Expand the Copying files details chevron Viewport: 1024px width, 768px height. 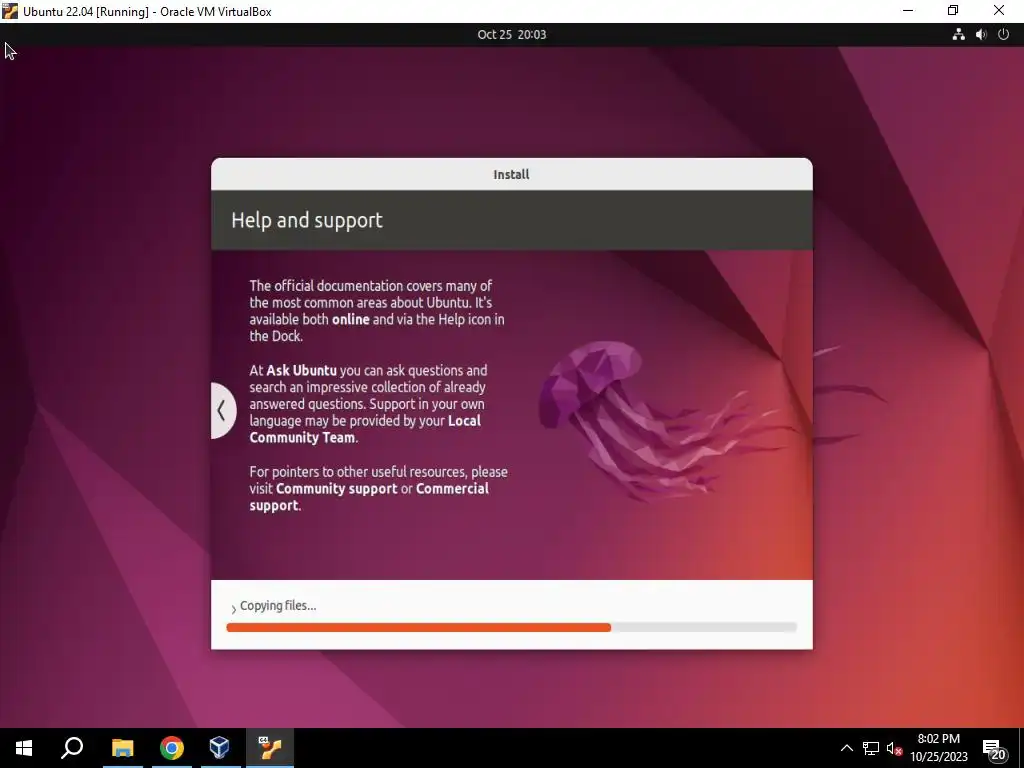click(234, 609)
